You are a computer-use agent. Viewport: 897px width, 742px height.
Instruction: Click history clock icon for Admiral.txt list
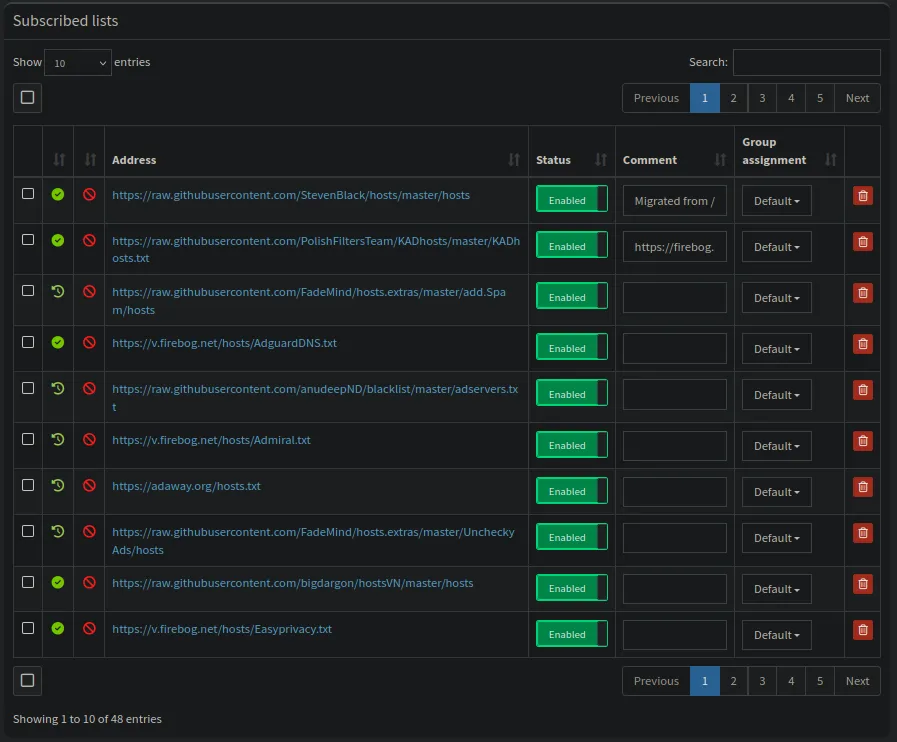[x=58, y=439]
